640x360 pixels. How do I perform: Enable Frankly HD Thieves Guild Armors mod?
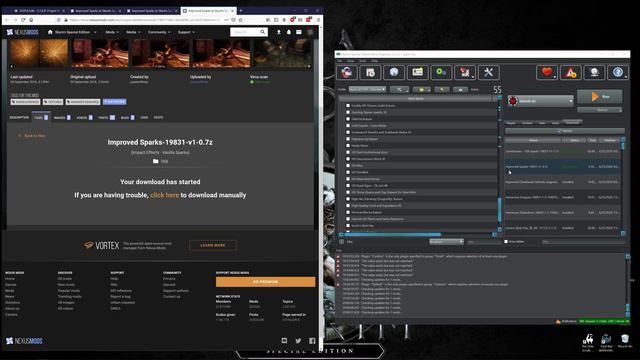(348, 105)
